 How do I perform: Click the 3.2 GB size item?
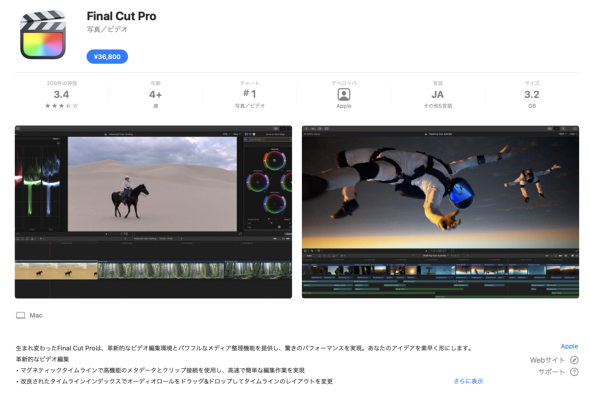point(532,94)
